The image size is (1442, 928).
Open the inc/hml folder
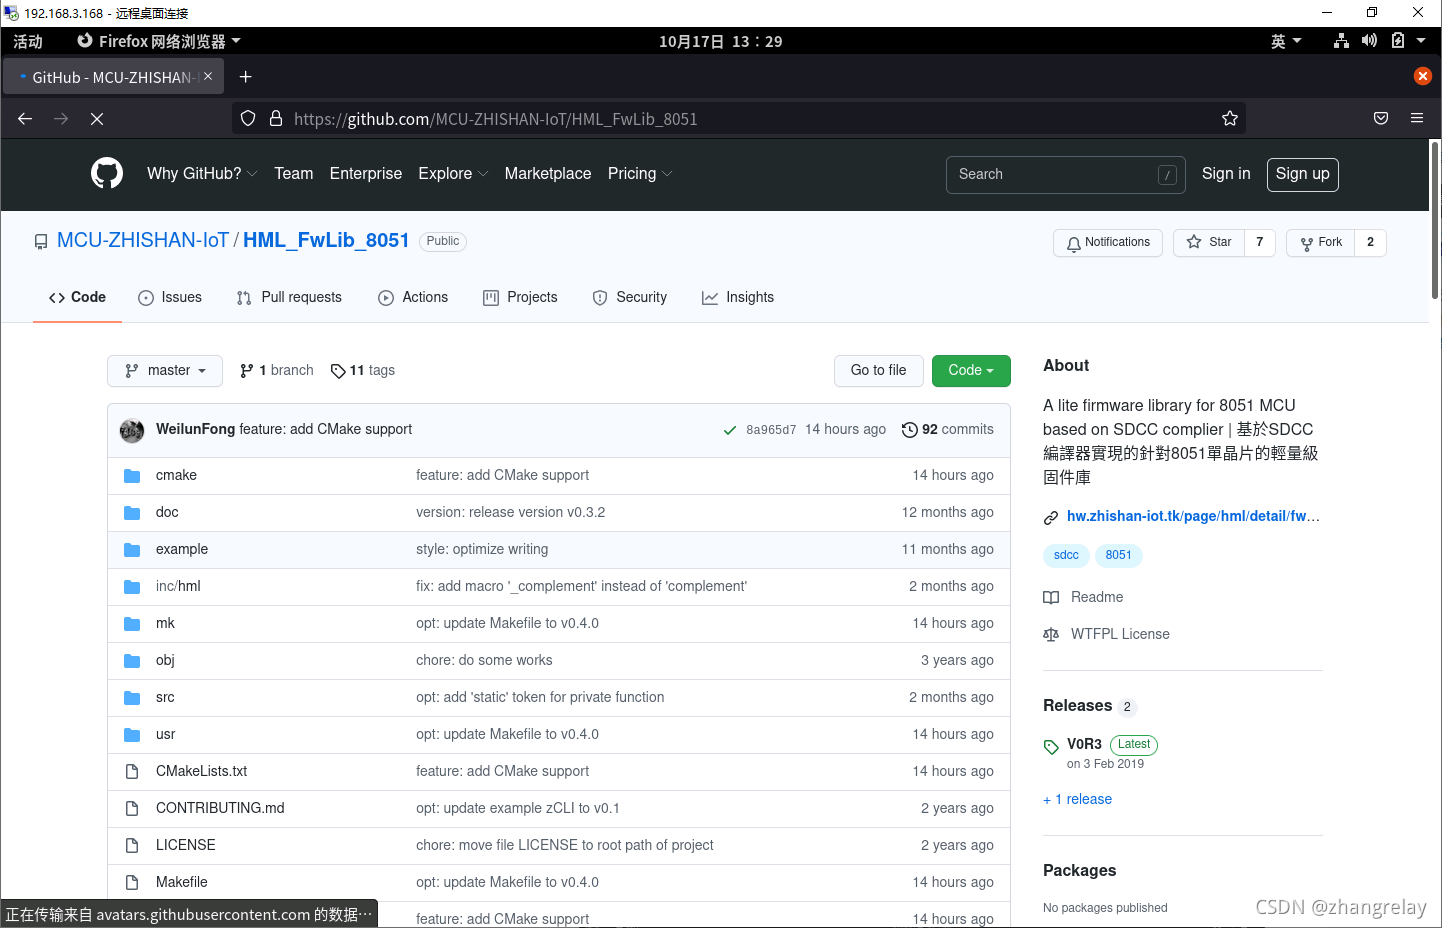[178, 586]
